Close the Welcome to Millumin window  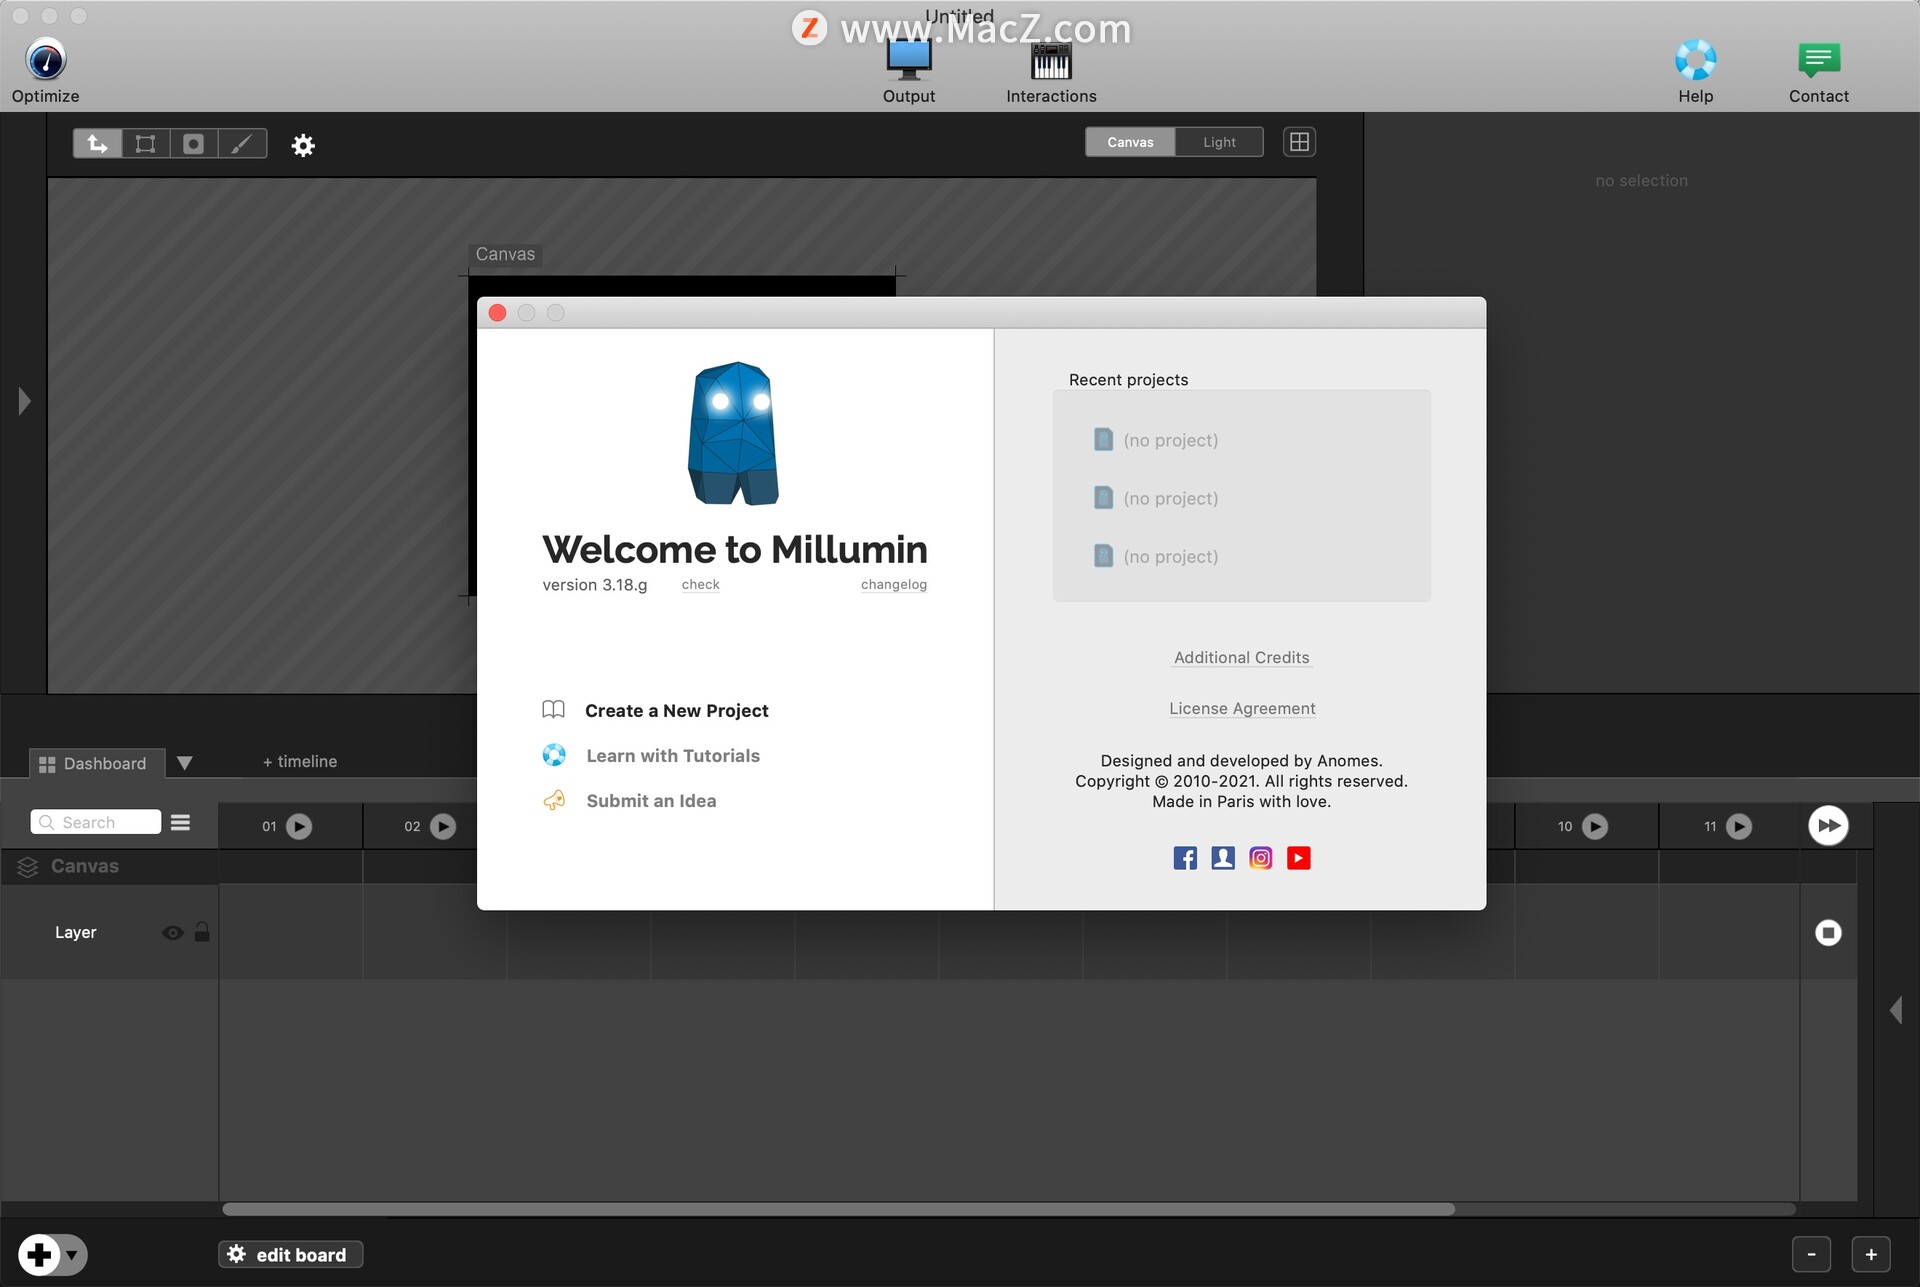coord(497,313)
